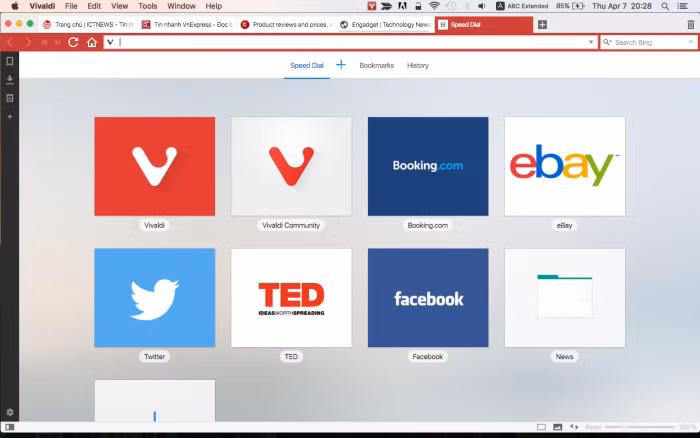The image size is (700, 438).
Task: Toggle image loading in status bar
Action: click(558, 427)
